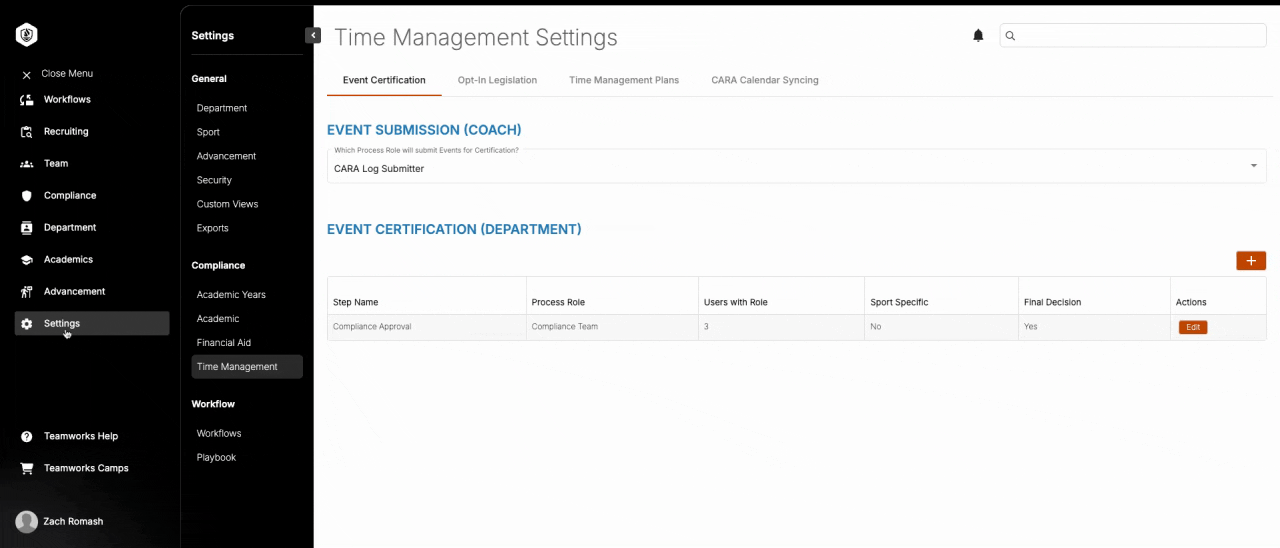The width and height of the screenshot is (1280, 548).
Task: Click the Recruiting sidebar icon
Action: click(26, 132)
